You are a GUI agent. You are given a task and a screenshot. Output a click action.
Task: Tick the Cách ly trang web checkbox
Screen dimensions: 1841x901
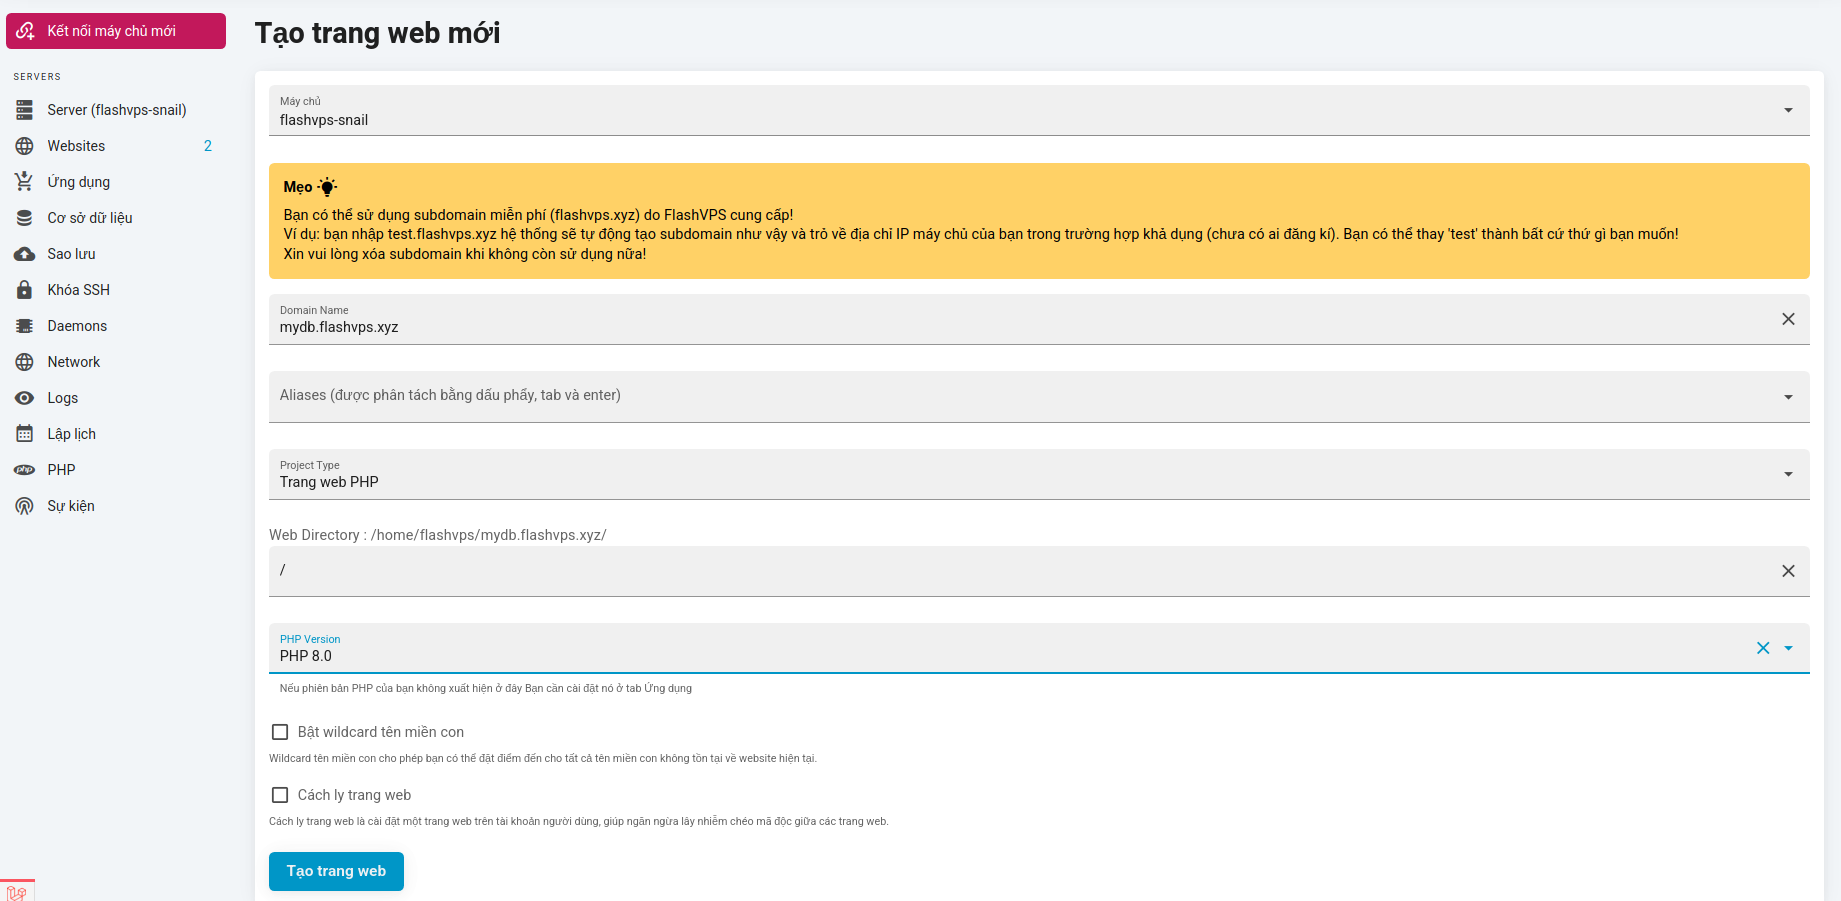pyautogui.click(x=280, y=795)
